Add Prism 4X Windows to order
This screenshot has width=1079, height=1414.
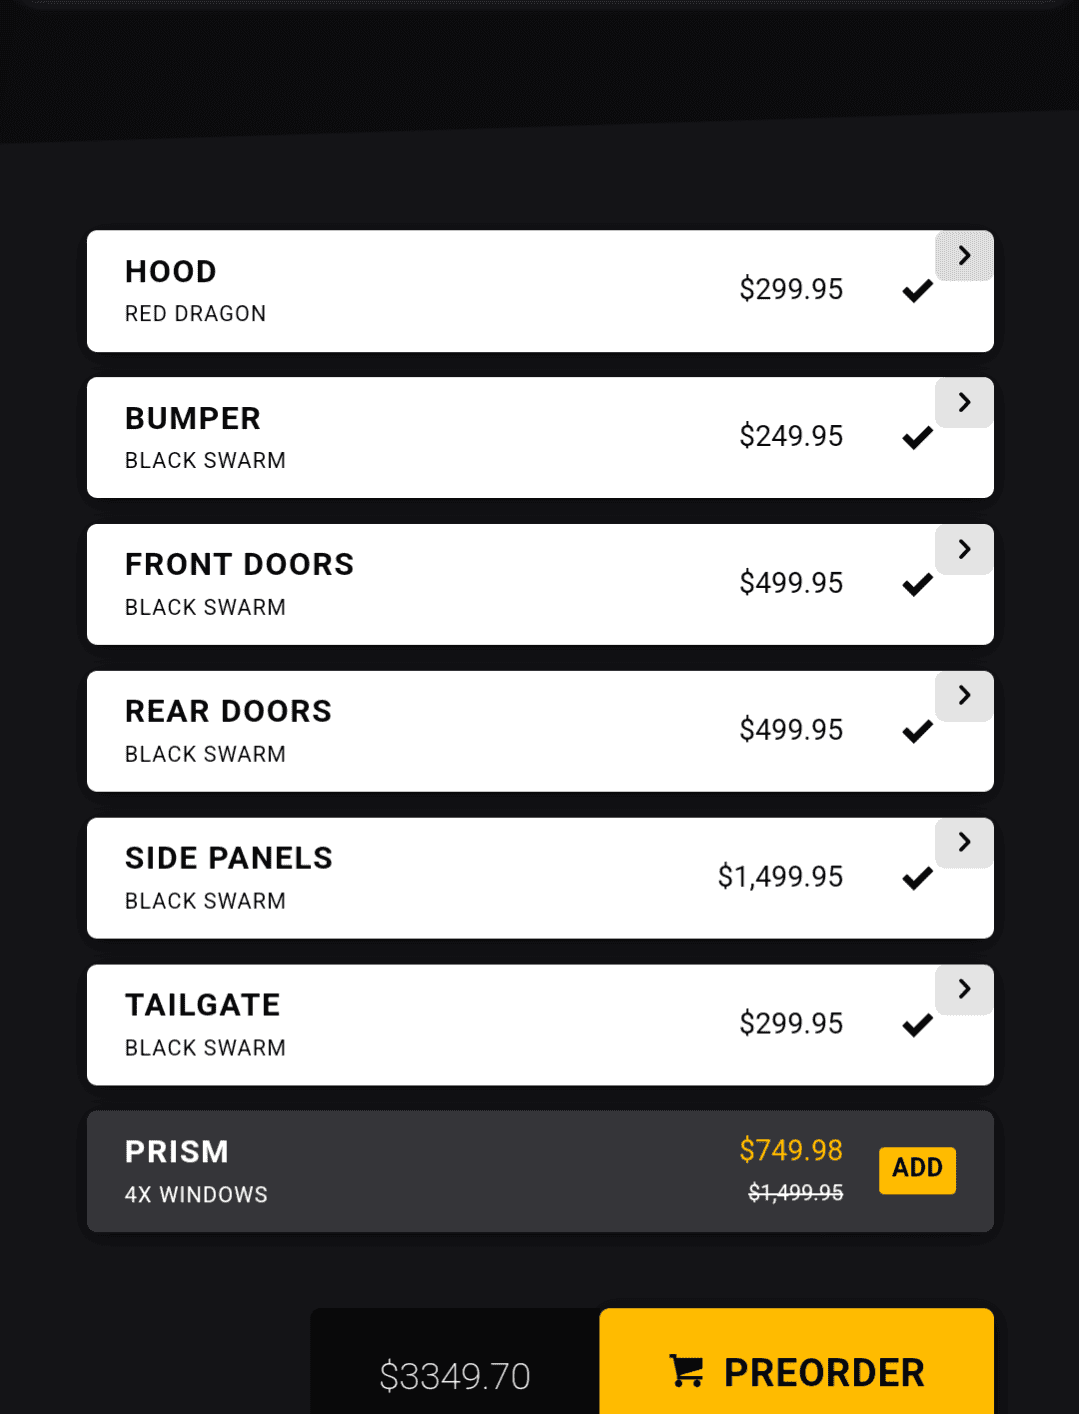(917, 1170)
